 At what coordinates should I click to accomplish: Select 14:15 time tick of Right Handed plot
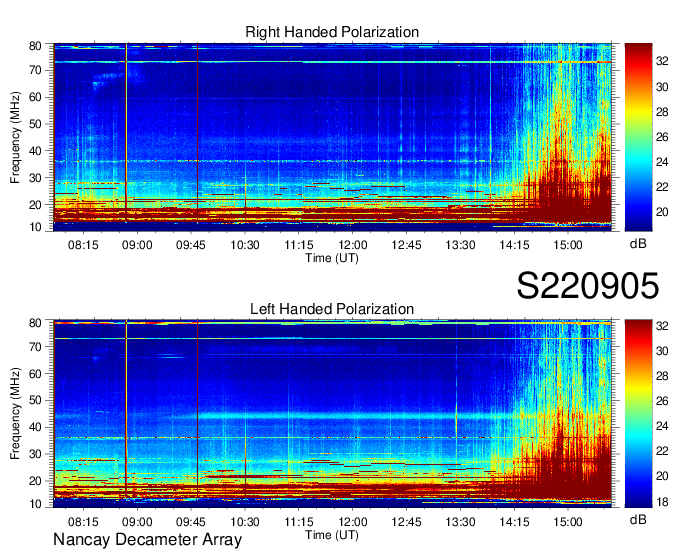(514, 245)
